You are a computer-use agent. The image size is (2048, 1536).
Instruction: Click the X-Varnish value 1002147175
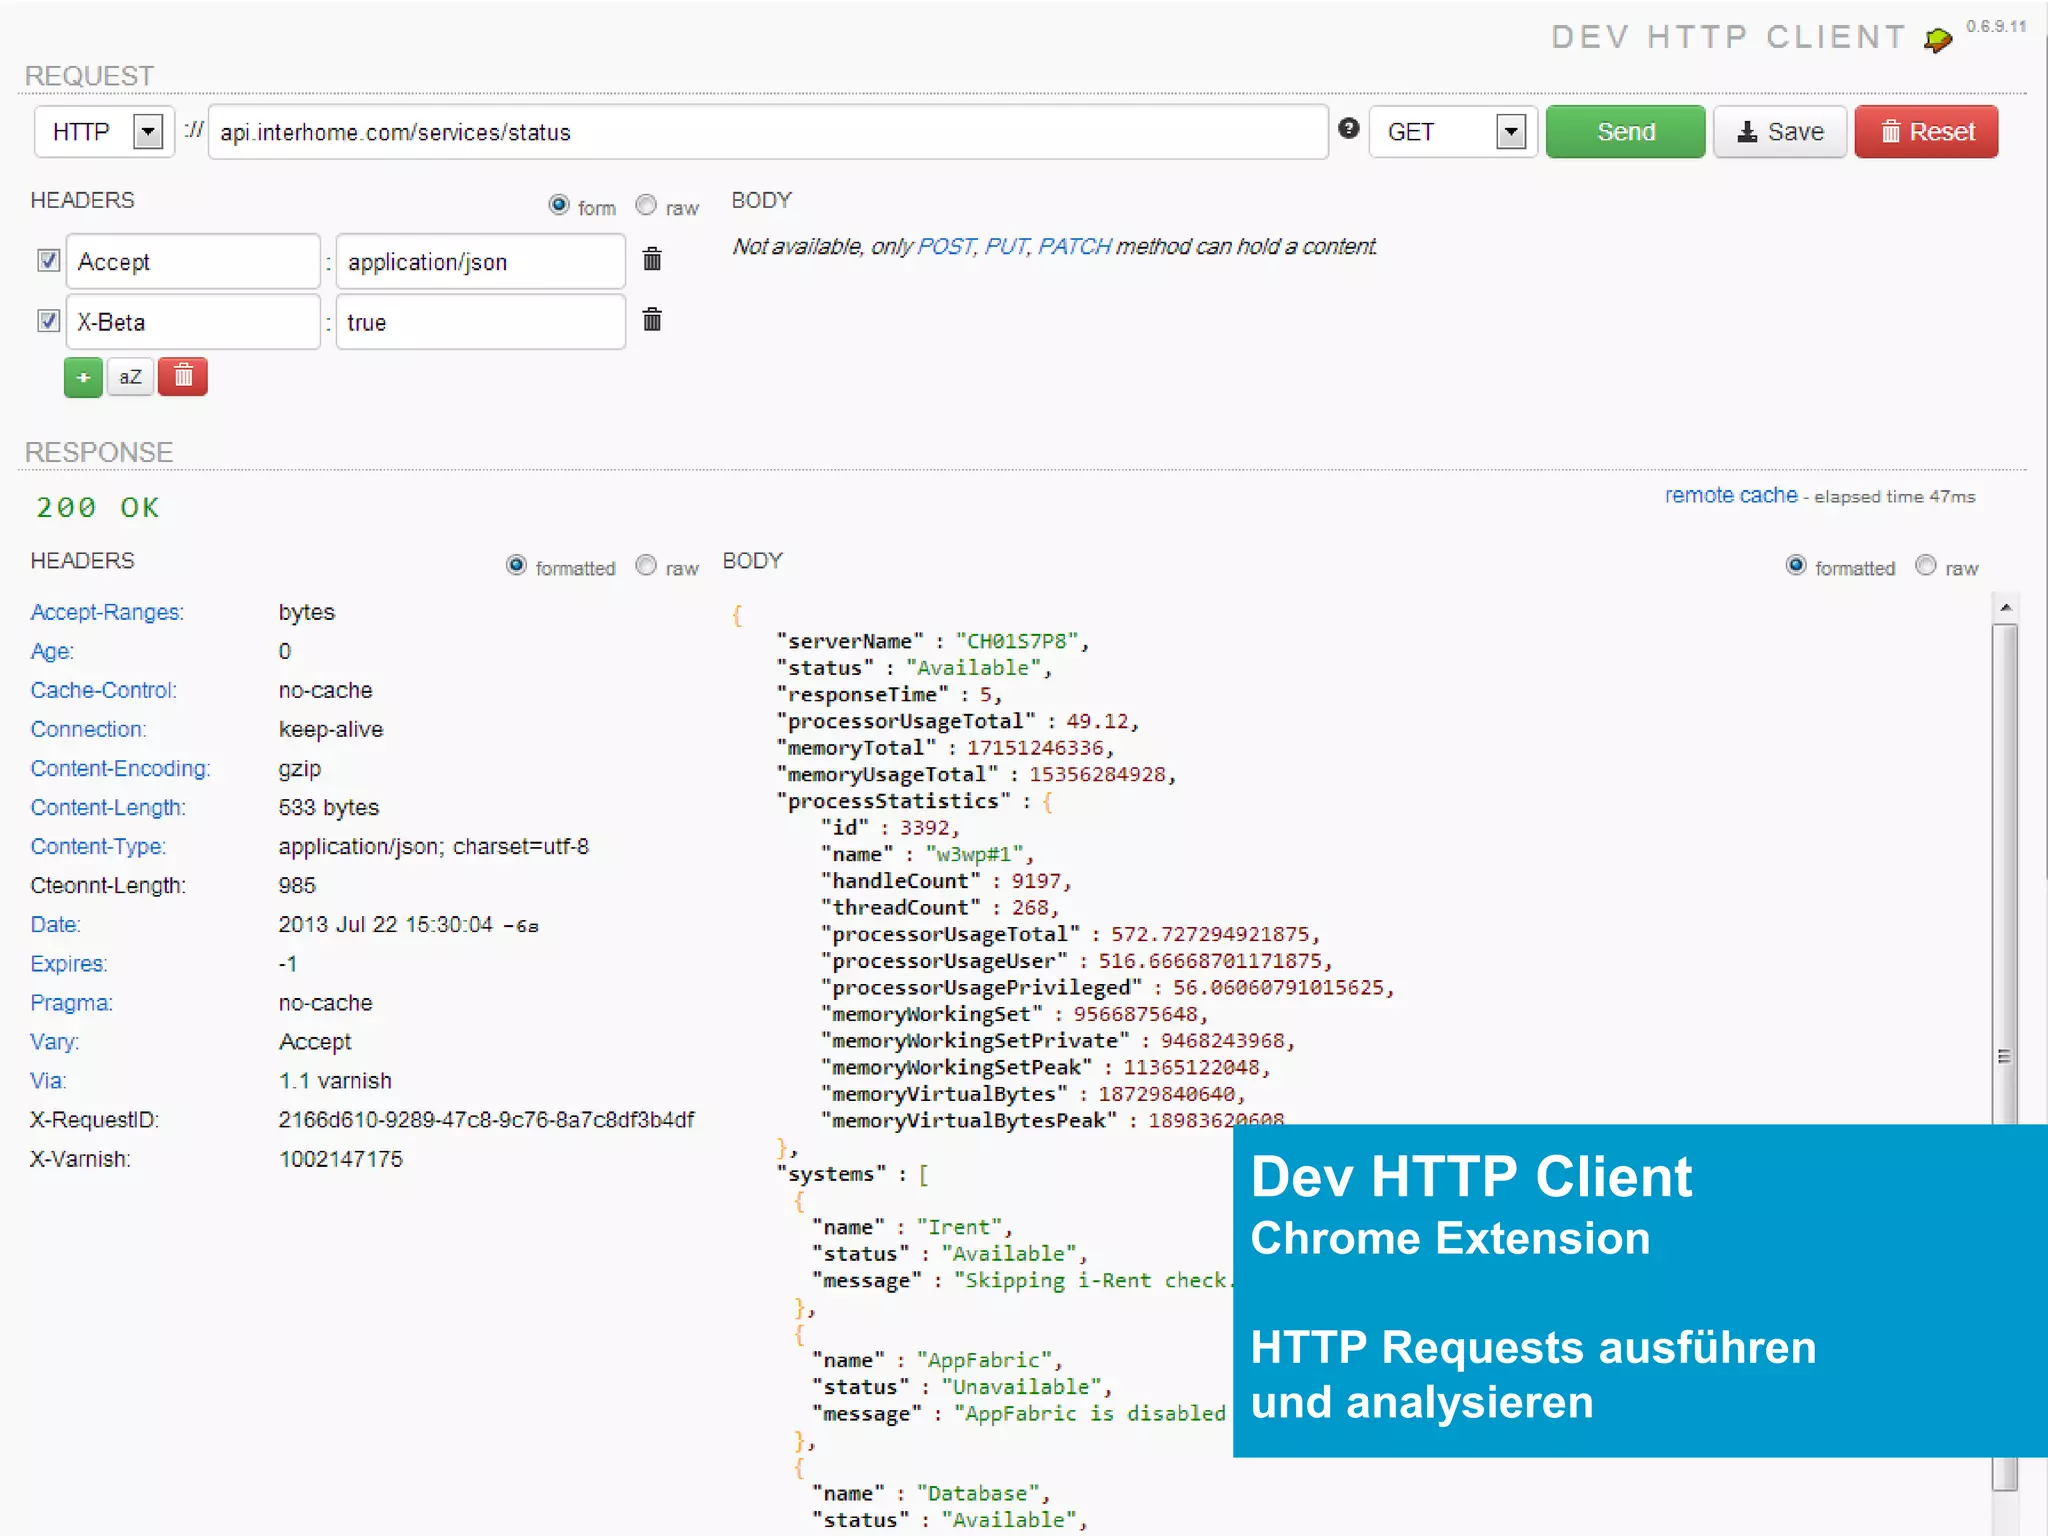click(340, 1158)
